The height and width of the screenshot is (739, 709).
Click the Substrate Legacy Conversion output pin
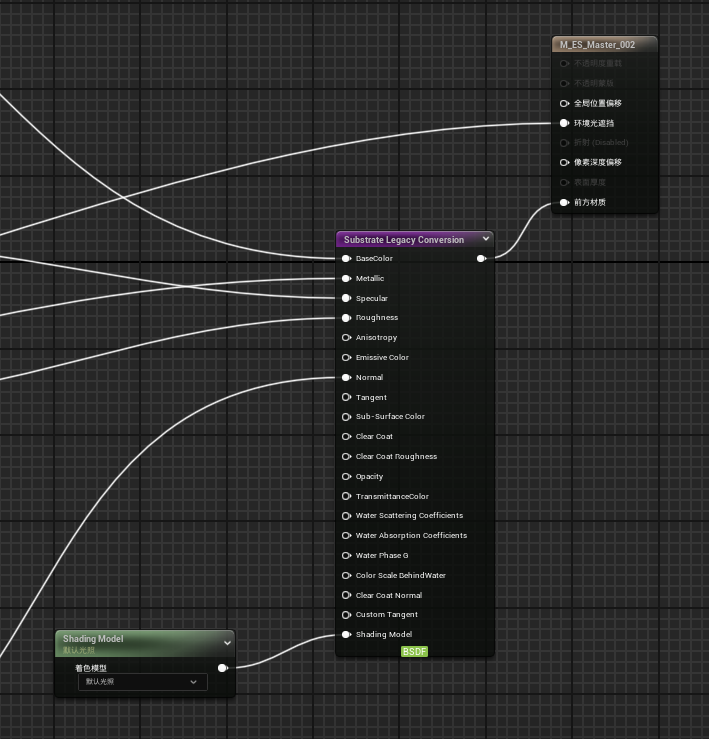pyautogui.click(x=481, y=259)
